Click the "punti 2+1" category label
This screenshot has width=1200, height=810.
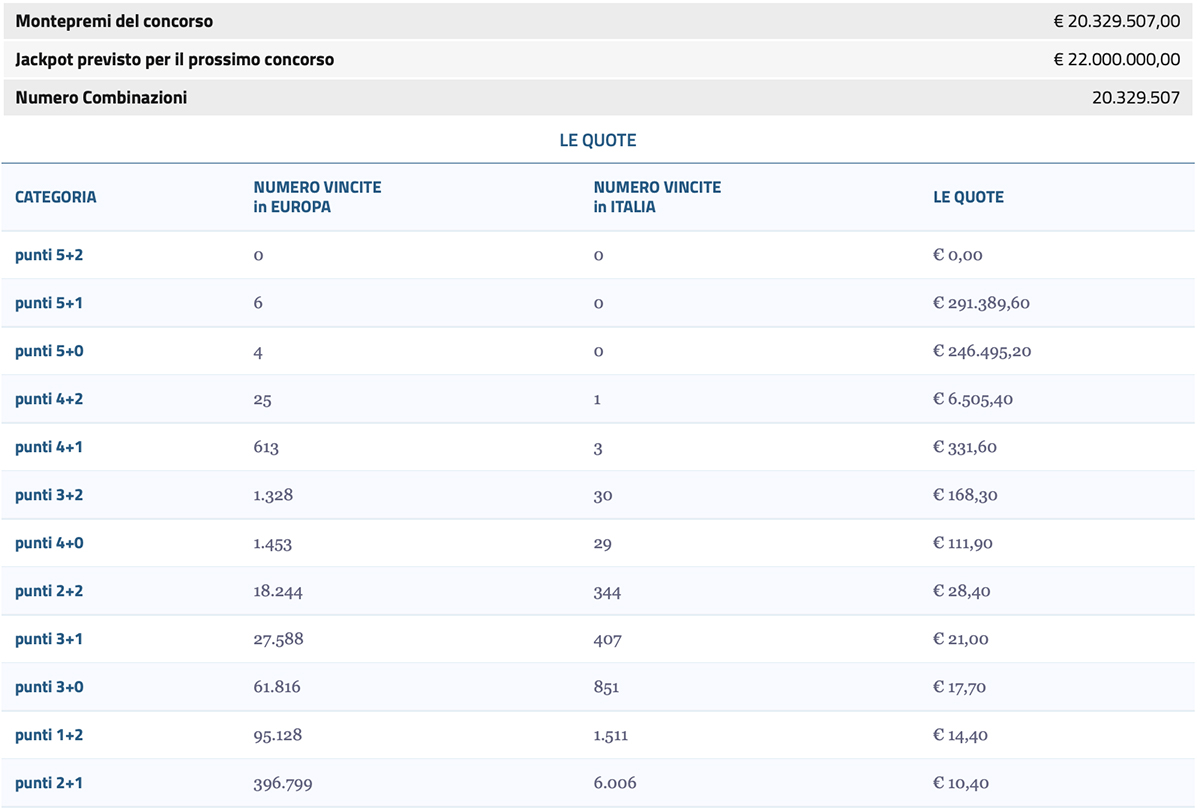(x=49, y=783)
